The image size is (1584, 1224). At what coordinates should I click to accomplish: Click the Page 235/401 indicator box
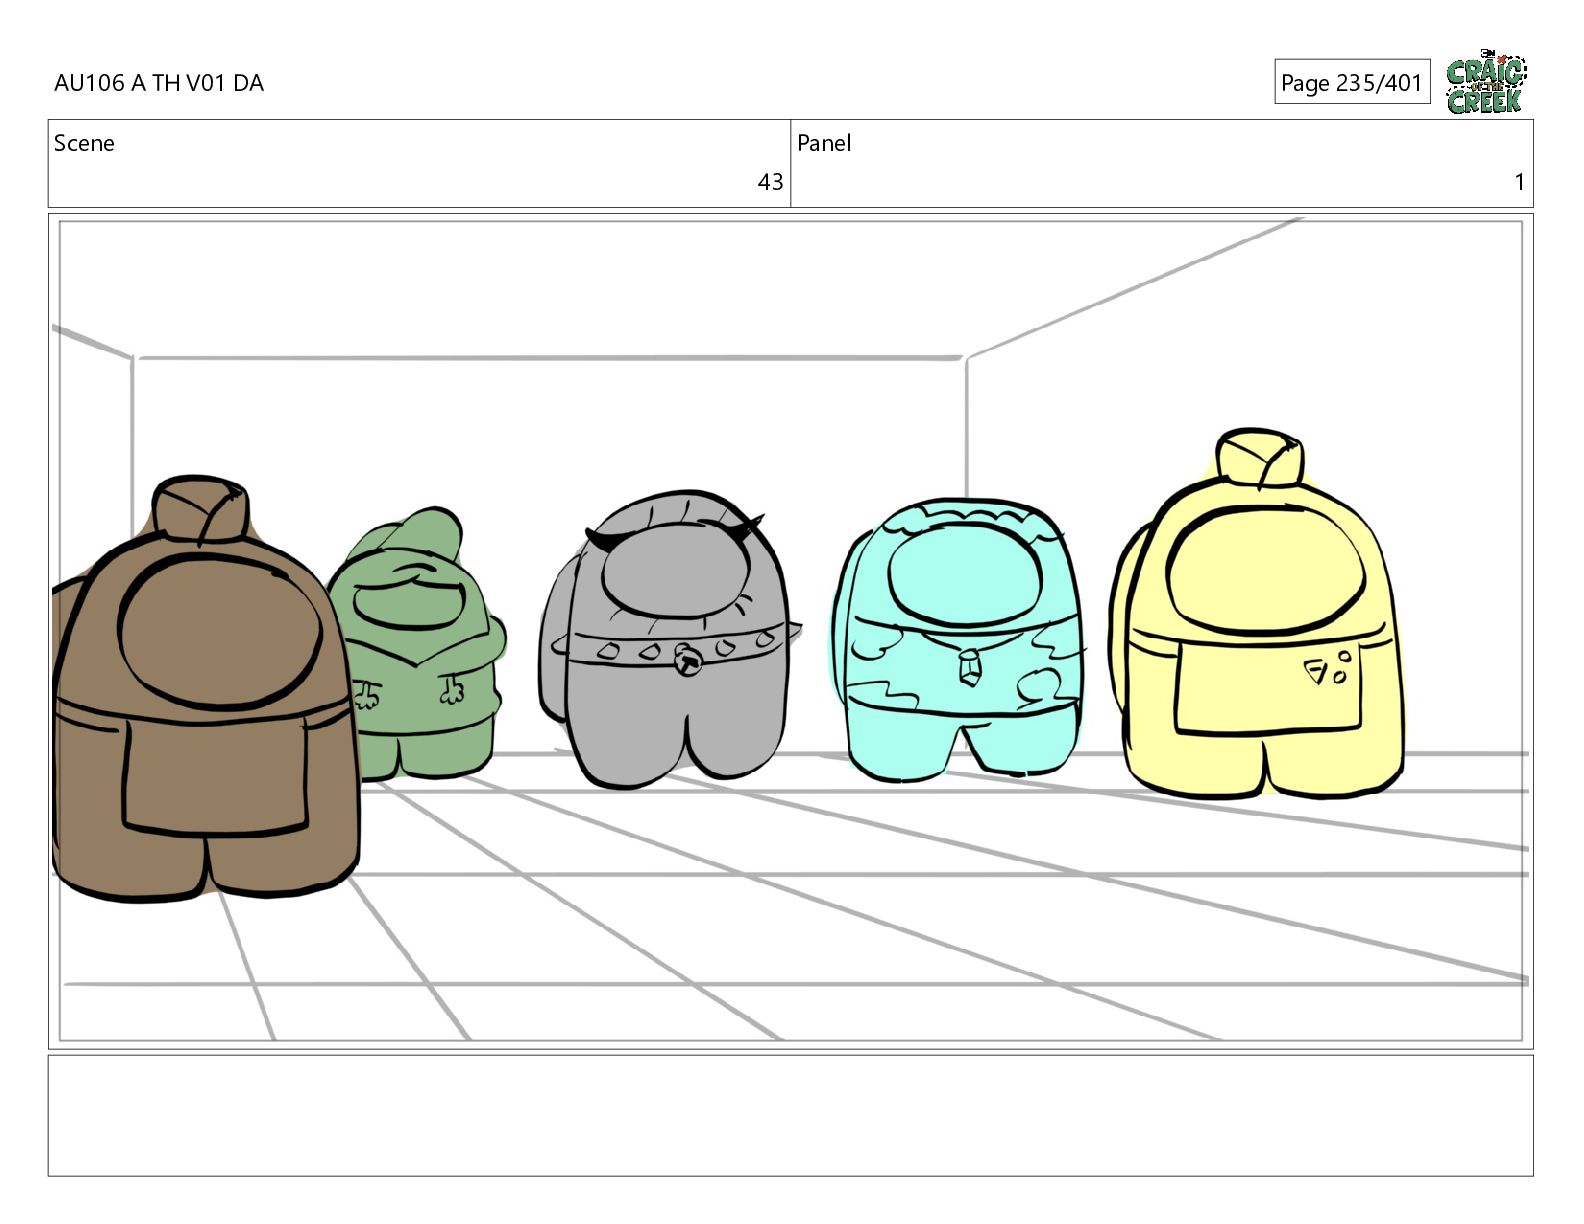[x=1352, y=82]
